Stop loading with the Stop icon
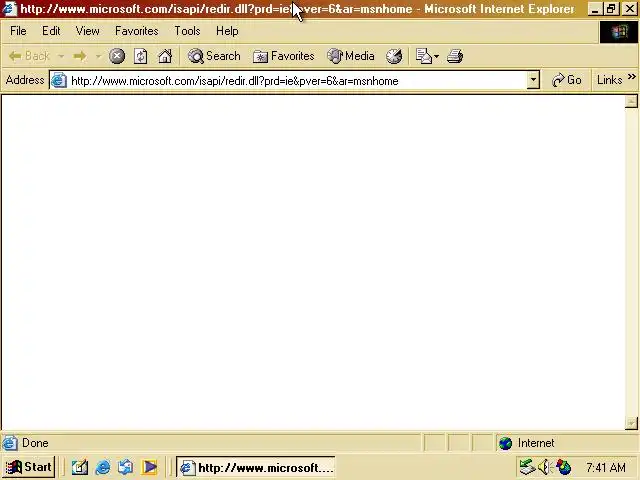 point(117,56)
